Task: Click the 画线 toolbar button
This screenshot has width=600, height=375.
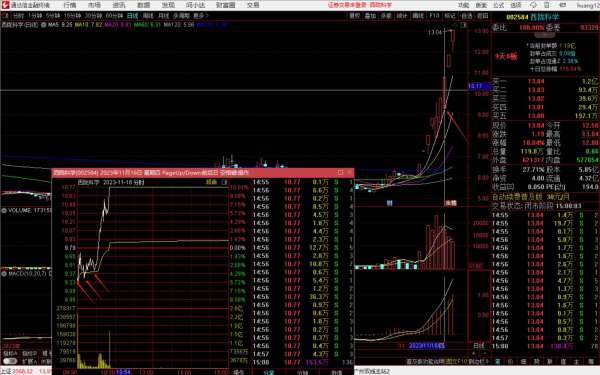Action: coord(418,16)
